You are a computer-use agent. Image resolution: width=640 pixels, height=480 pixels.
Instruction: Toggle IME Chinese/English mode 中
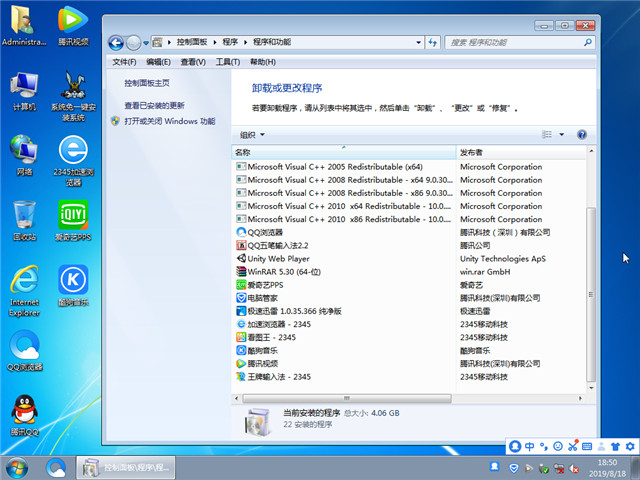point(530,447)
